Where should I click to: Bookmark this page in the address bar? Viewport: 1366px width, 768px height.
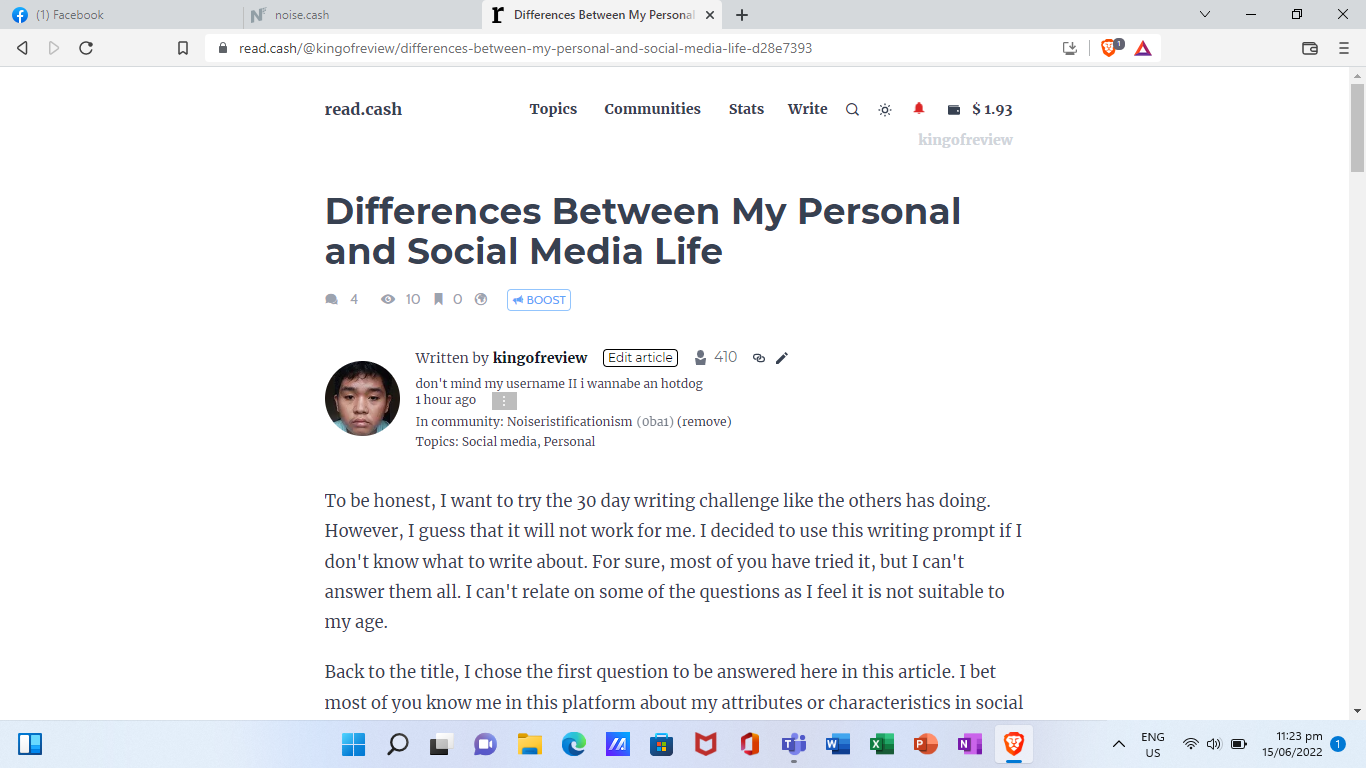tap(183, 48)
